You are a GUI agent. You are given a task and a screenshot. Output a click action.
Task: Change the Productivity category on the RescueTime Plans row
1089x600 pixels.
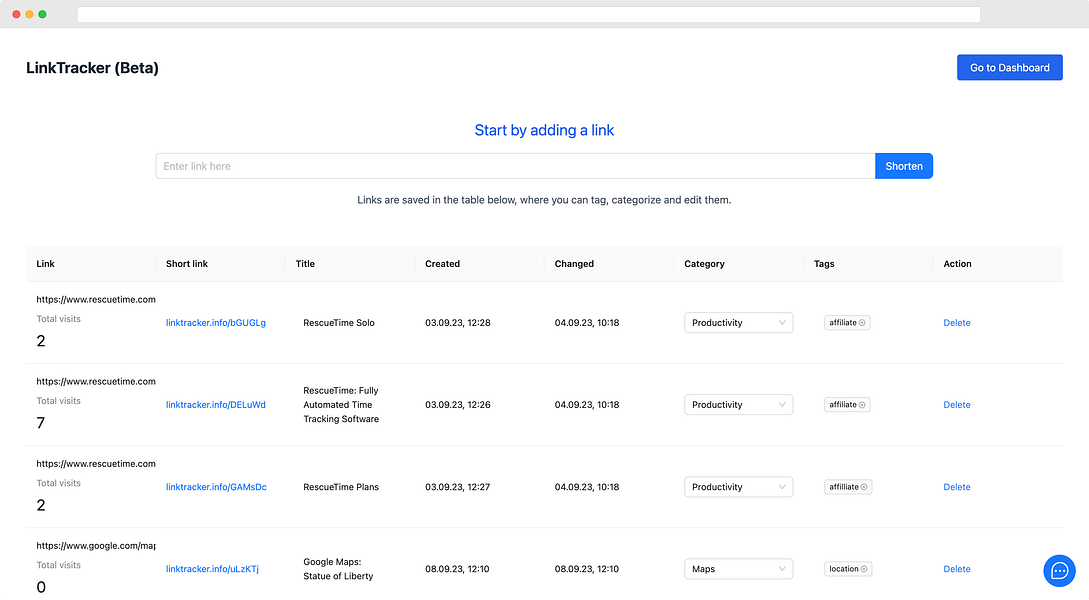tap(738, 486)
